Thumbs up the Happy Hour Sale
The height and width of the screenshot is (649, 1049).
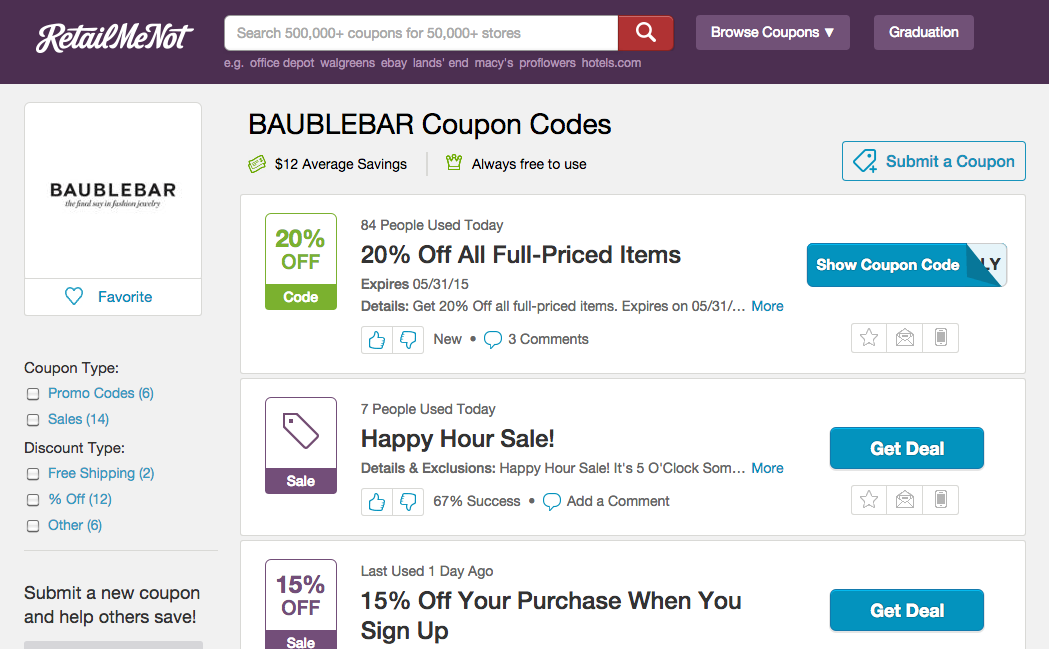[377, 502]
